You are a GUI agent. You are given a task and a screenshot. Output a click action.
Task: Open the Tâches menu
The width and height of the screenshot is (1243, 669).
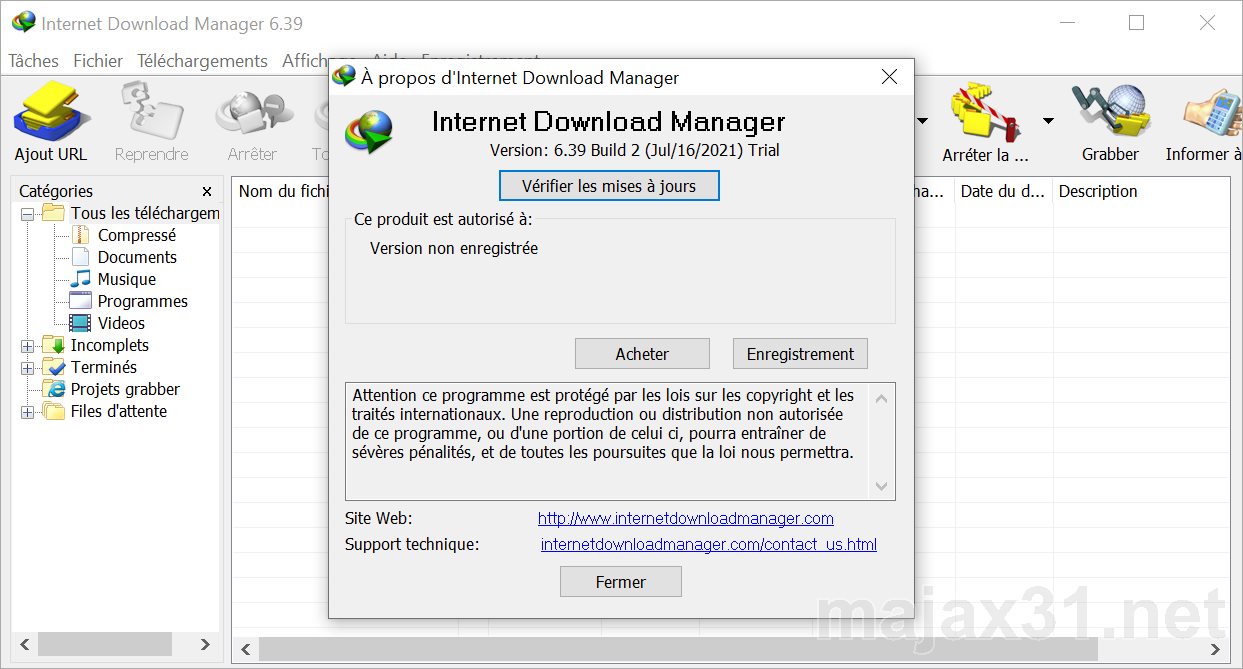click(x=33, y=61)
